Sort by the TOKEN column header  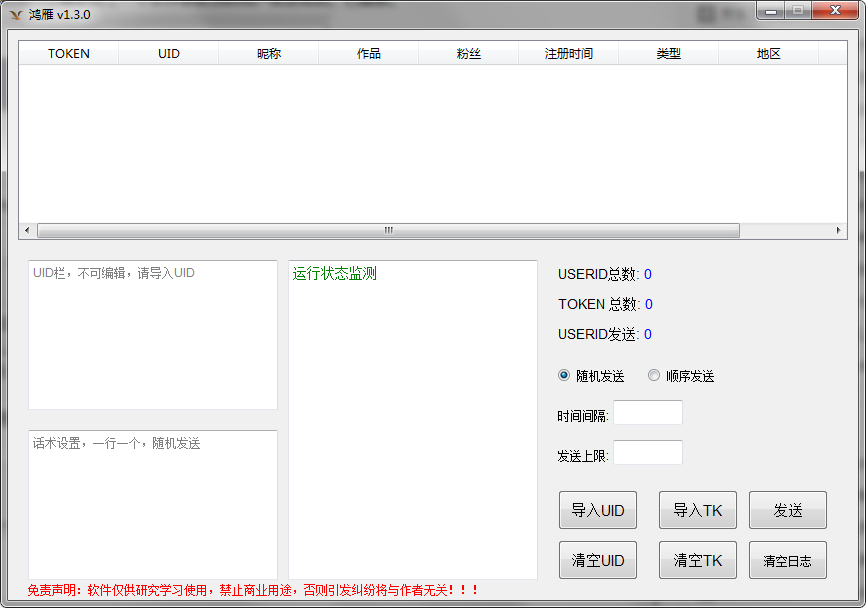click(69, 54)
